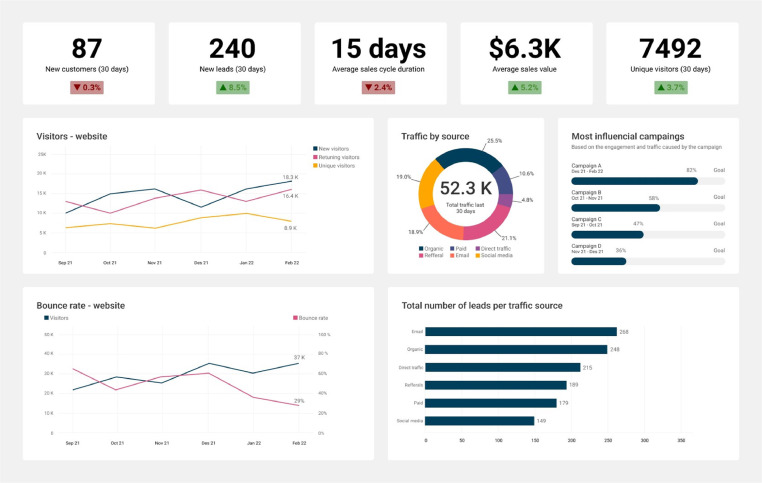762x483 pixels.
Task: Toggle the New visitors legend entry
Action: click(331, 149)
